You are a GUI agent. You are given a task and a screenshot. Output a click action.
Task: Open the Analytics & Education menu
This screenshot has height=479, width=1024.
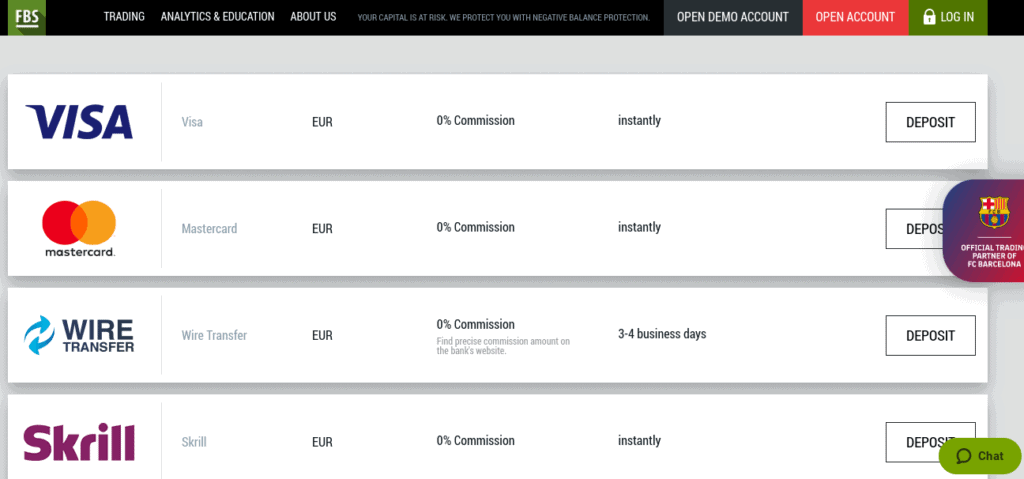click(217, 16)
